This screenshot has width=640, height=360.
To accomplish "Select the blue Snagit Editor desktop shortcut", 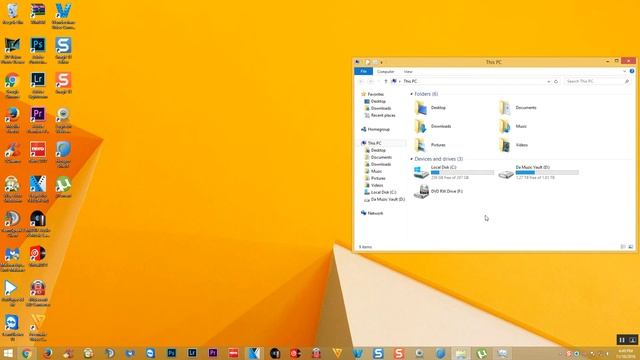I will (x=63, y=50).
